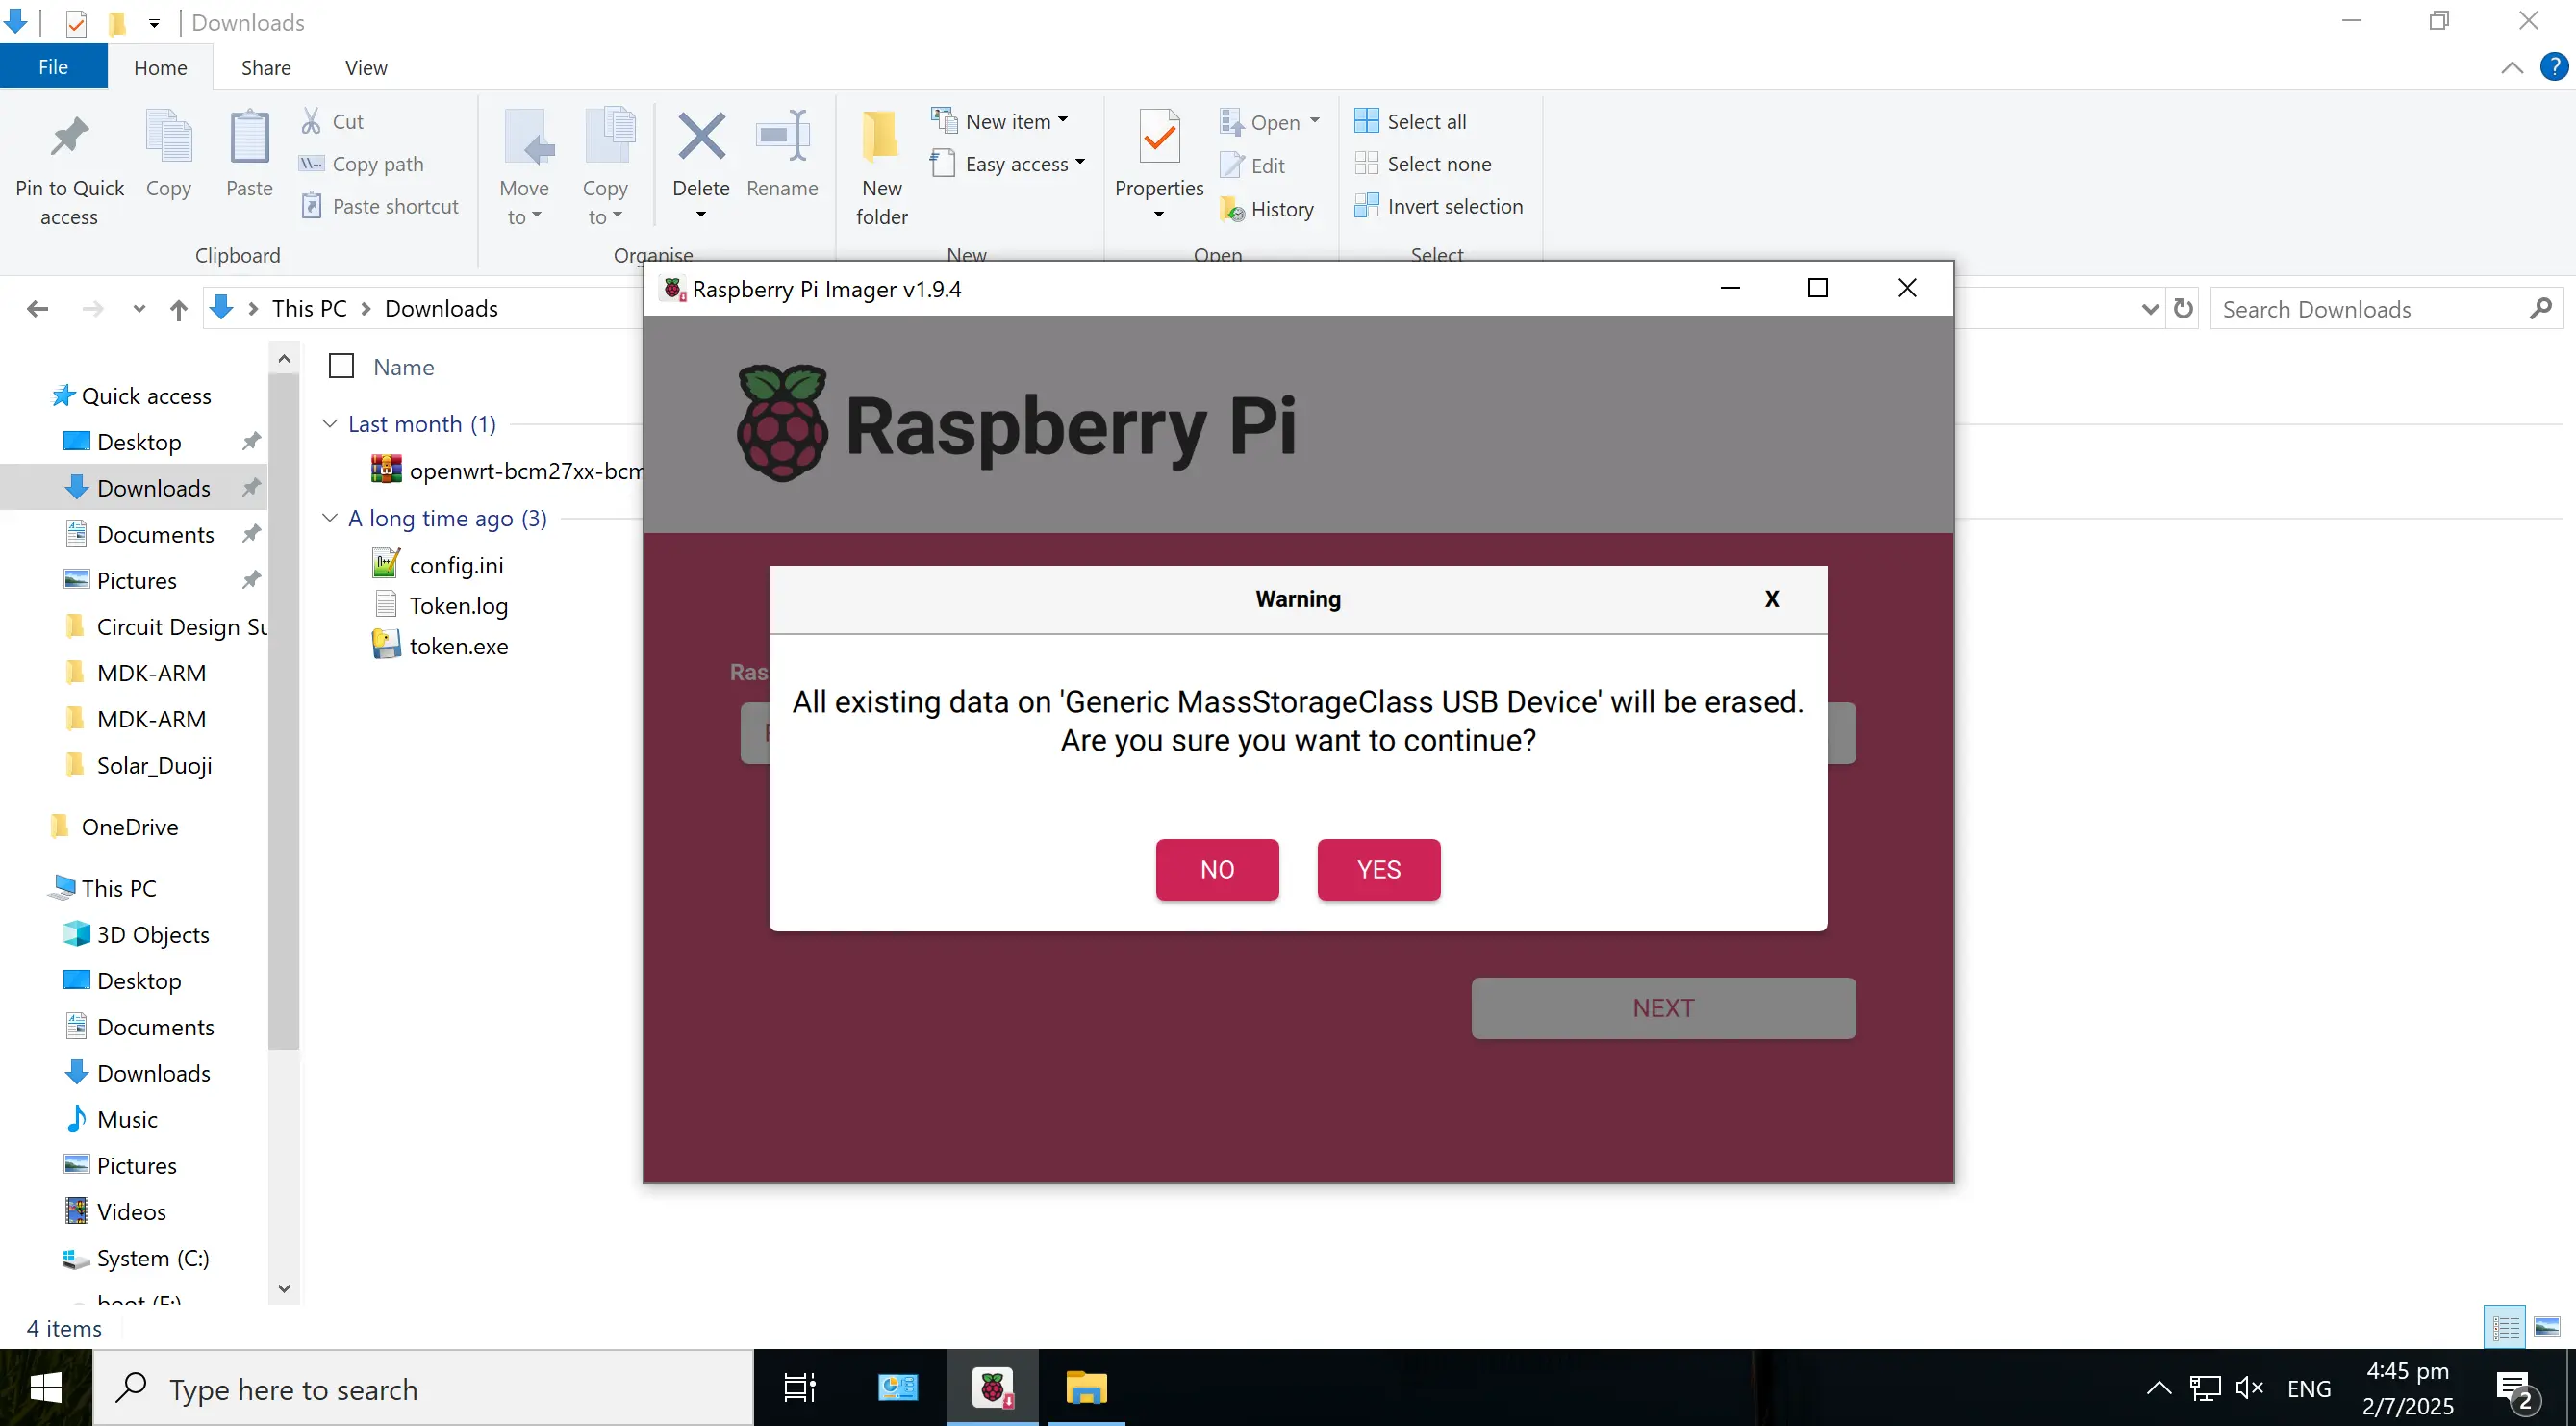Screen dimensions: 2576x1426
Task: Open the Easy access dropdown
Action: [x=1008, y=164]
